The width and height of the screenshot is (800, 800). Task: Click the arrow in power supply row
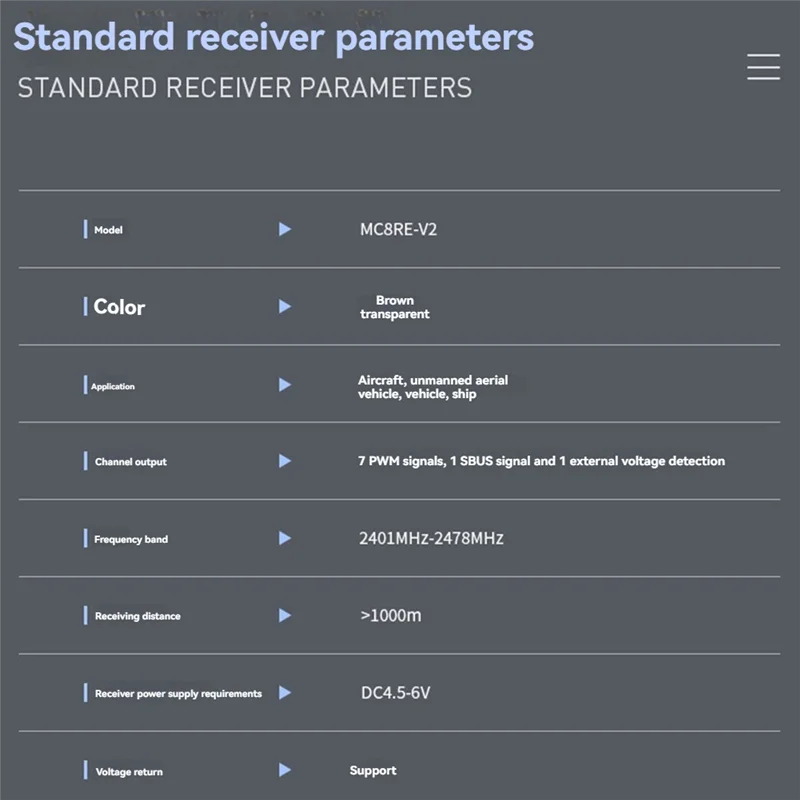click(285, 693)
